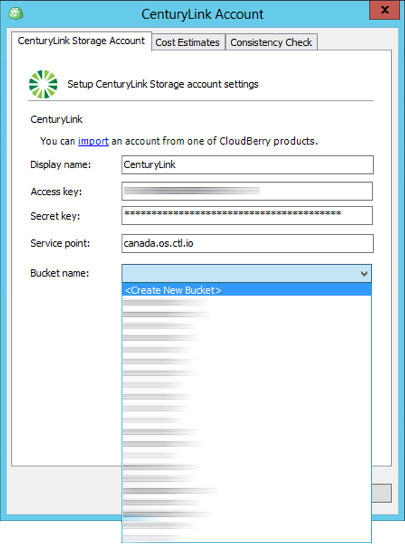Switch to the Cost Estimates tab
This screenshot has height=550, width=405.
point(188,42)
